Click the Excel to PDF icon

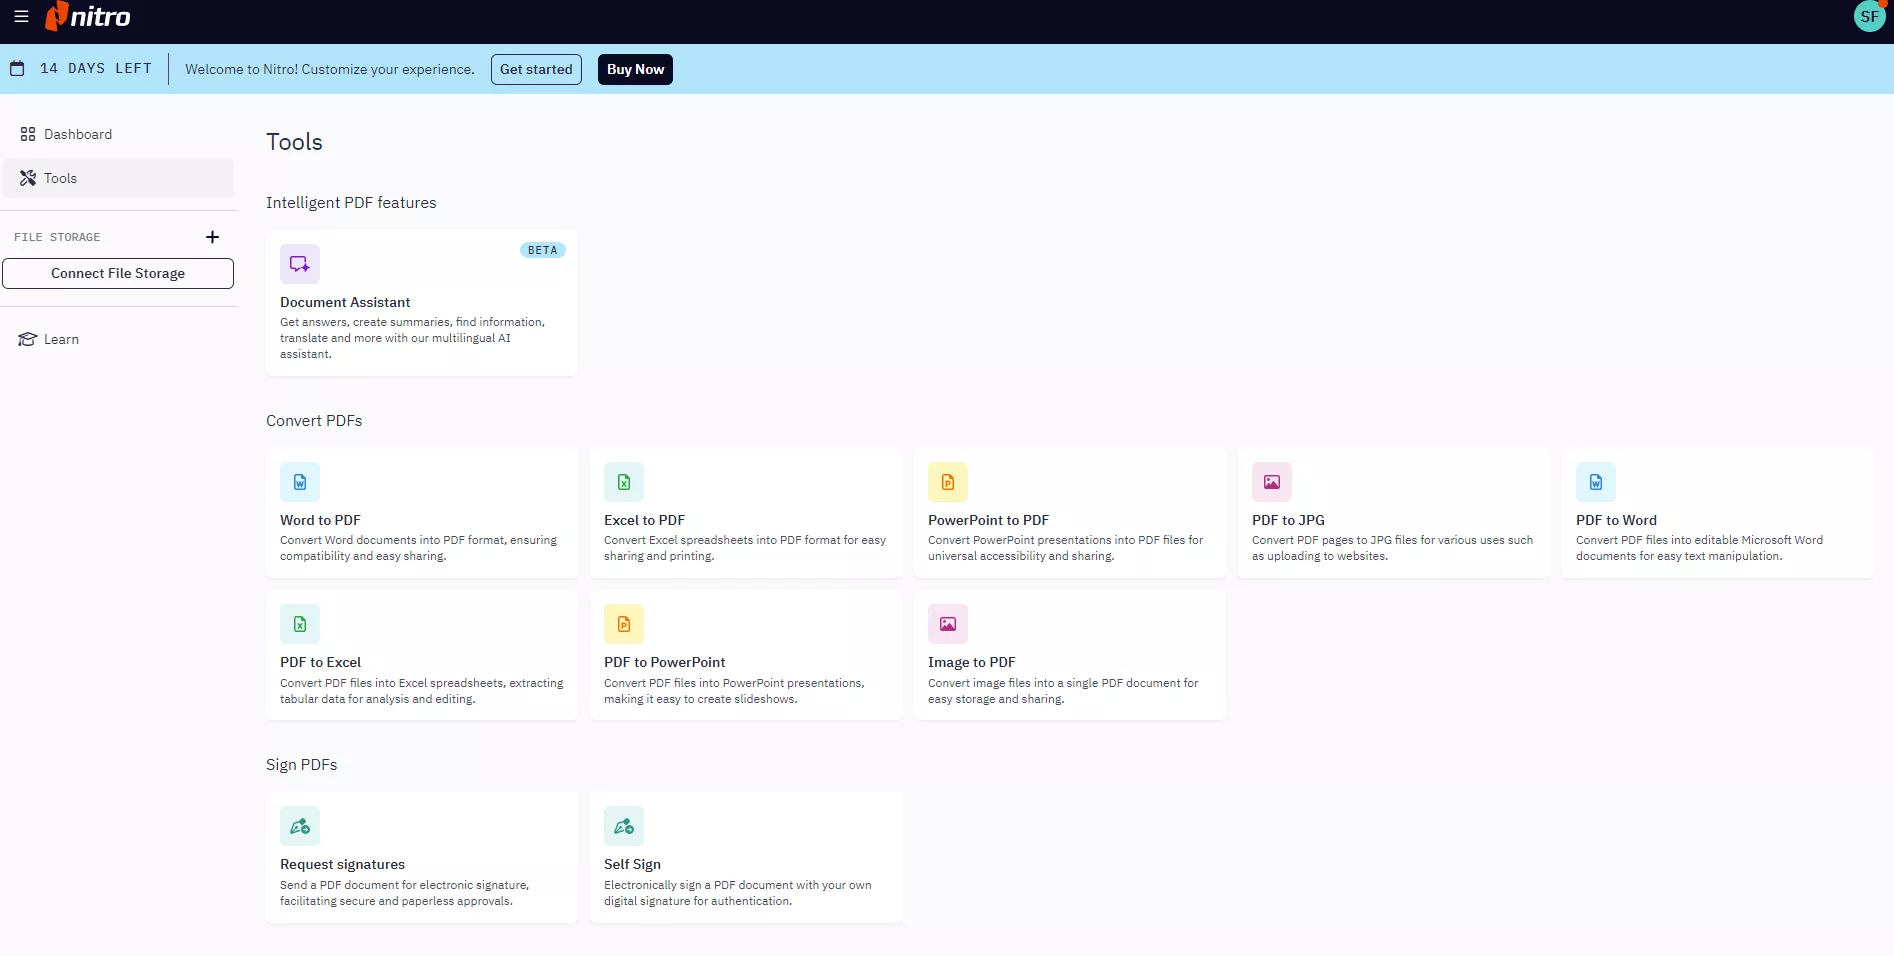coord(624,482)
